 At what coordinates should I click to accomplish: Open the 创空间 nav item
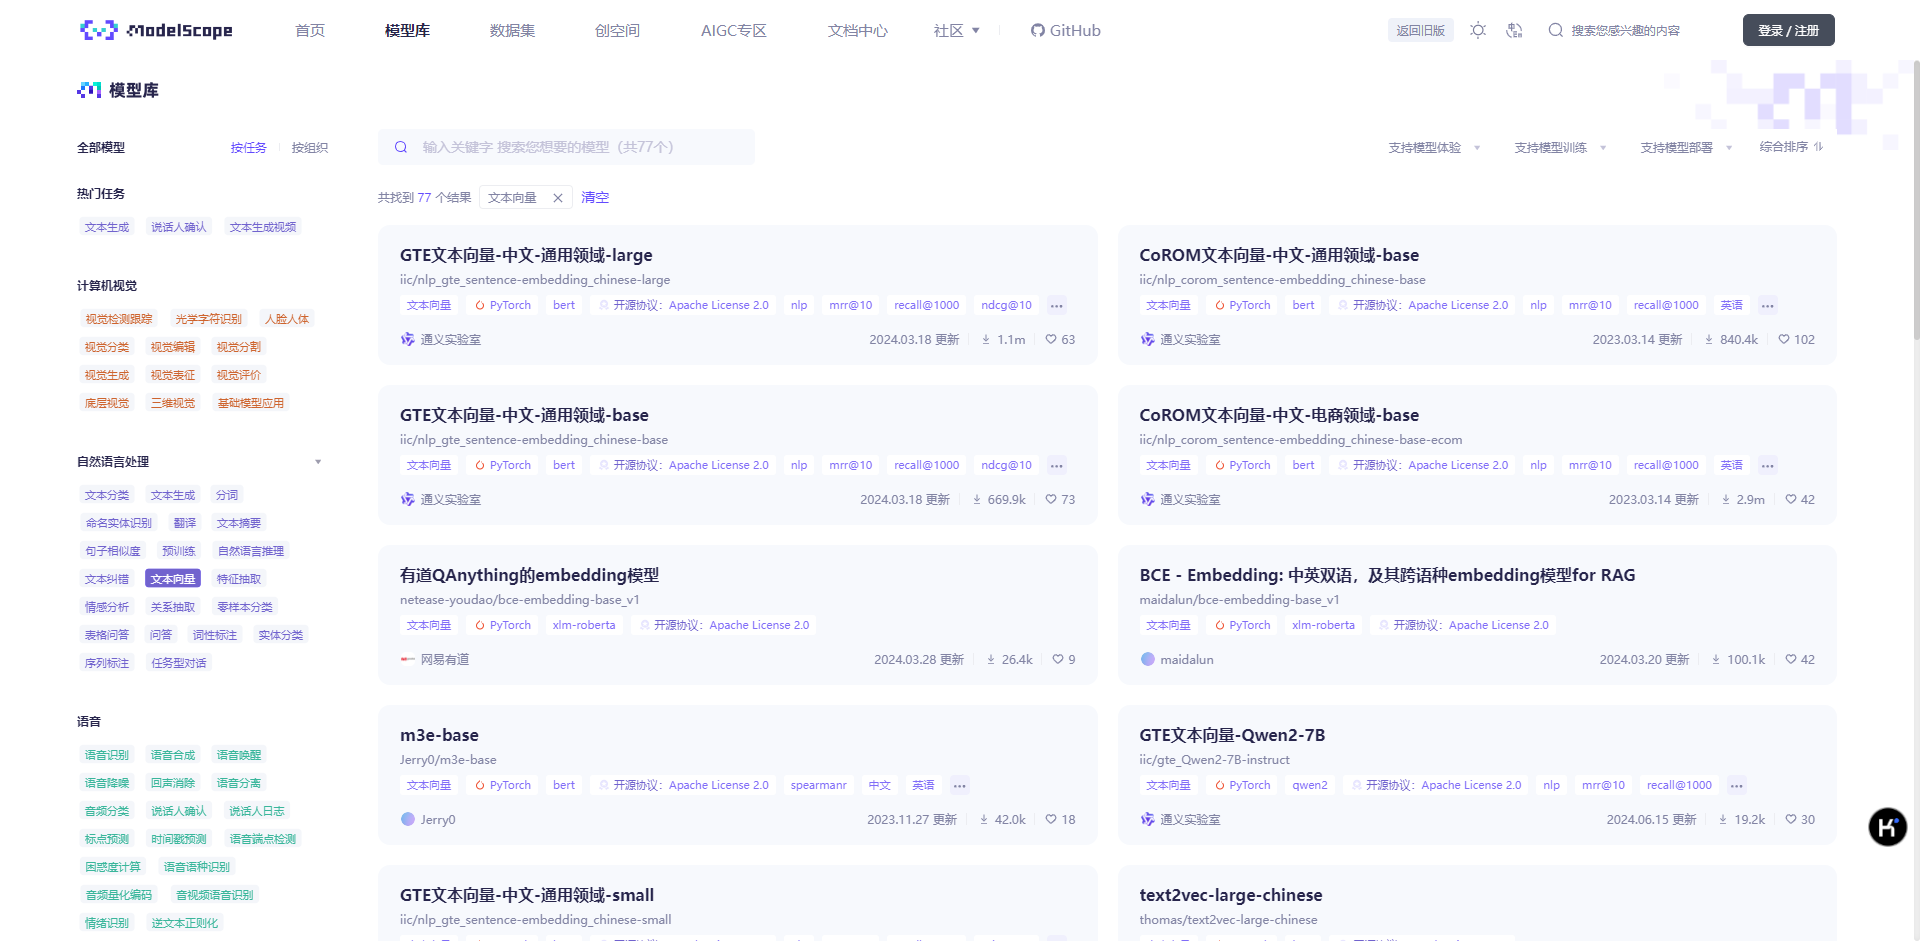click(617, 31)
